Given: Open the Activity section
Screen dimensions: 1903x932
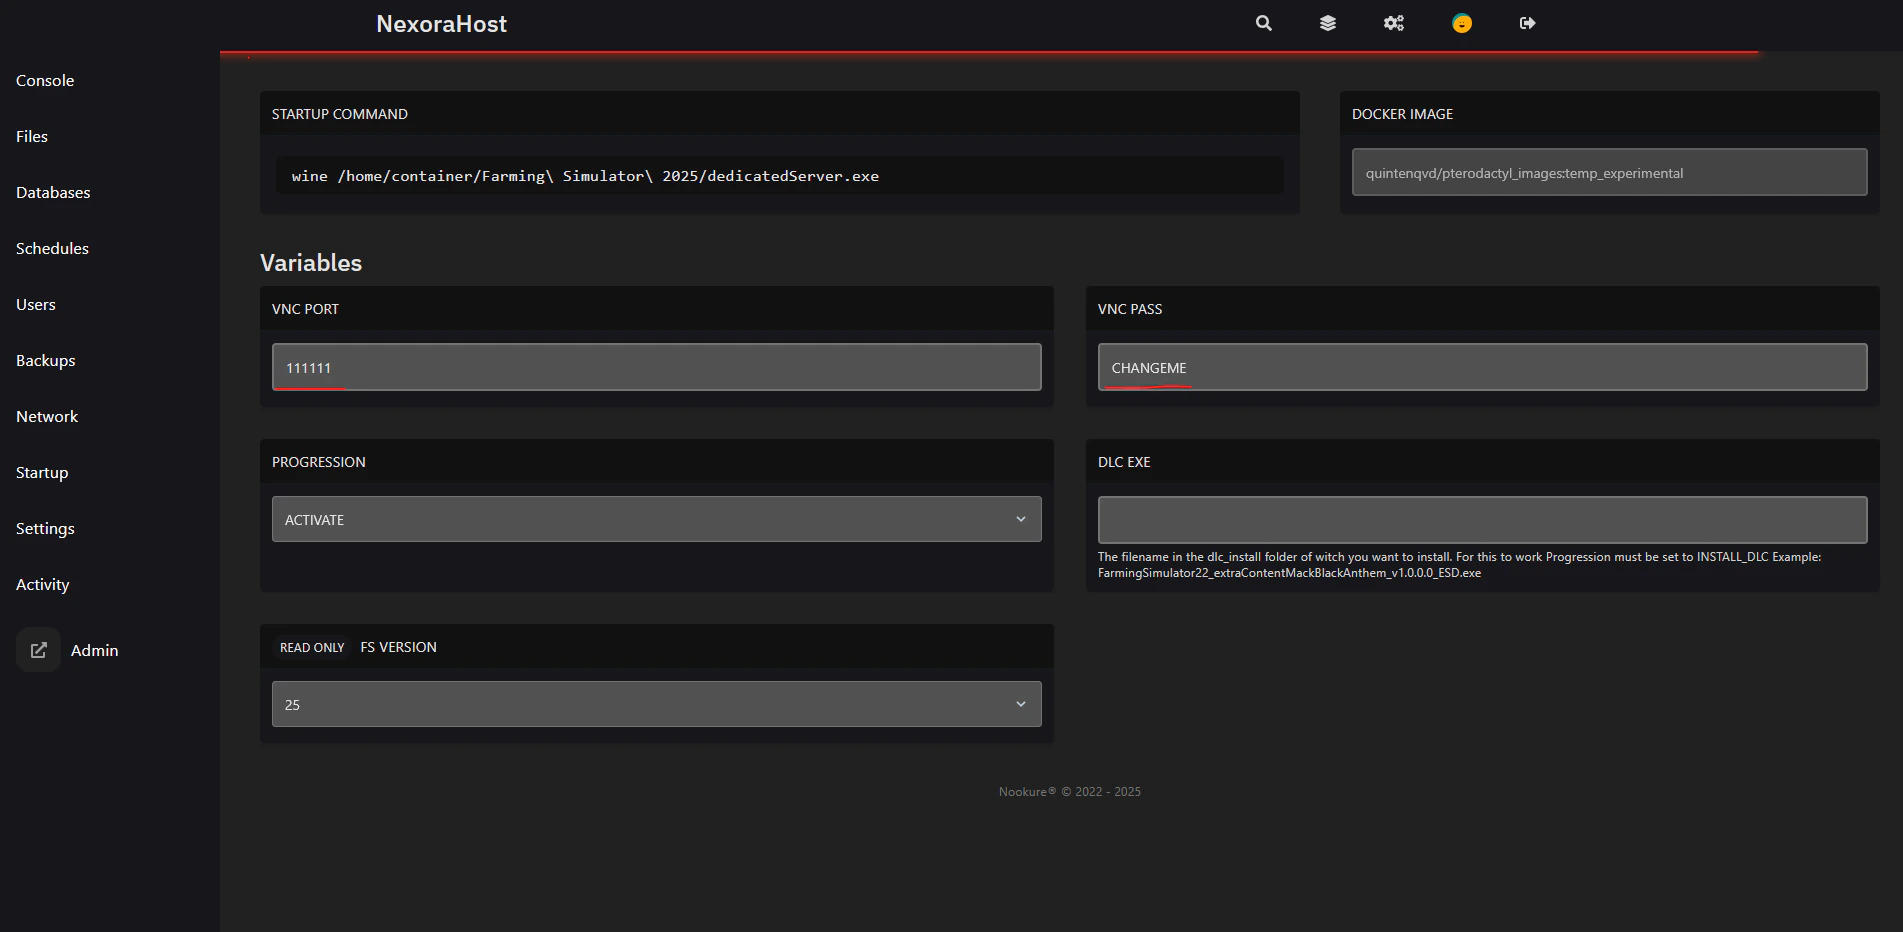Looking at the screenshot, I should pos(43,584).
